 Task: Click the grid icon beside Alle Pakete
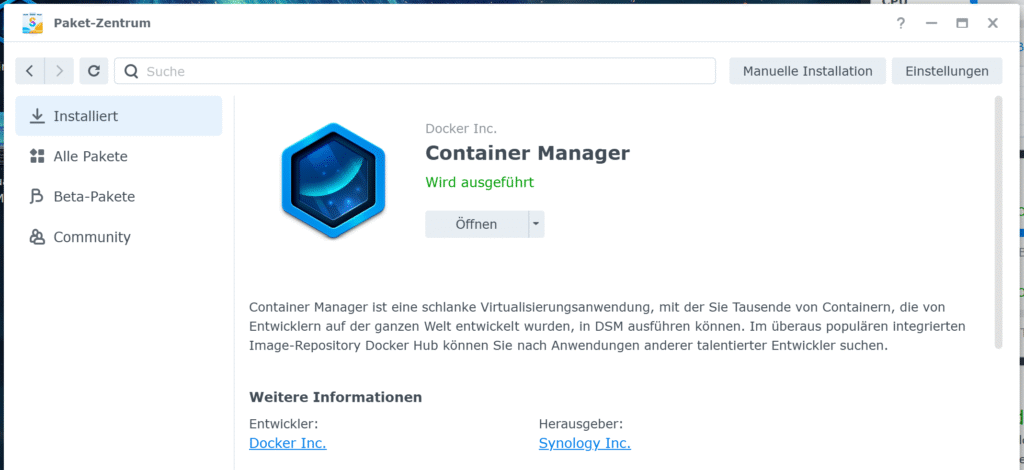[x=37, y=156]
